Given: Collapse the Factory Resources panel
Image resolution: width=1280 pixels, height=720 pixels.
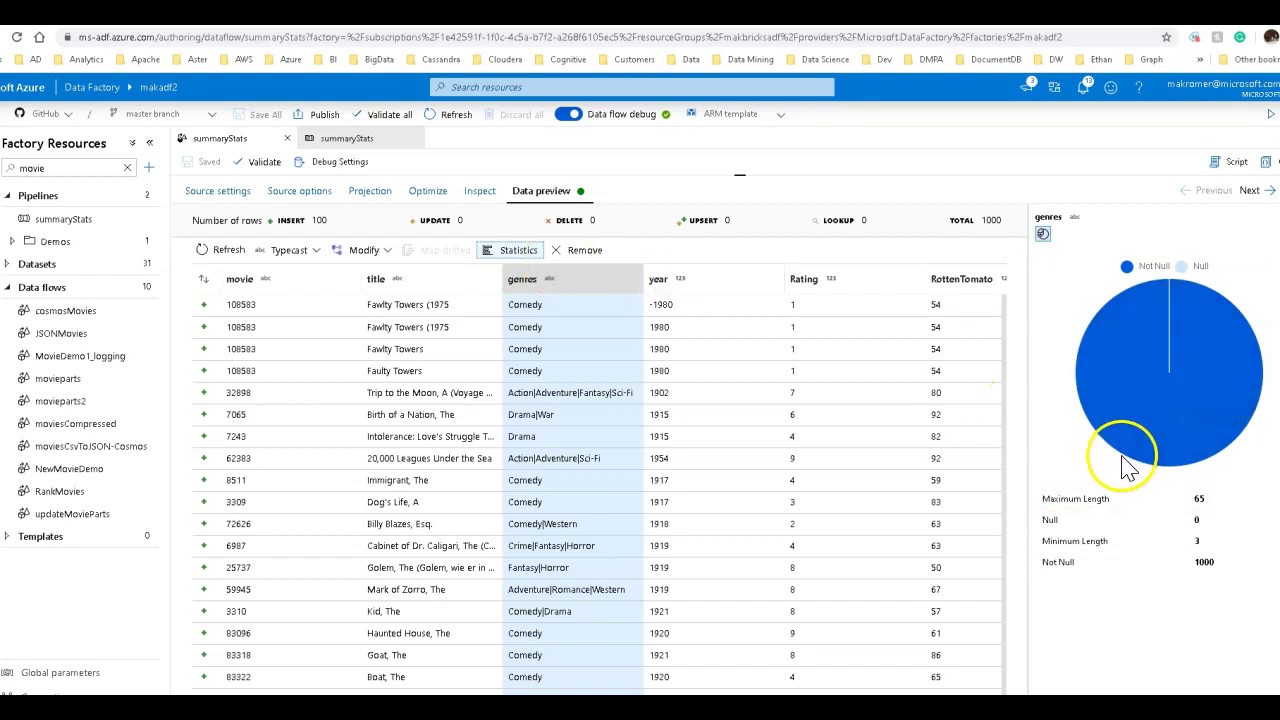Looking at the screenshot, I should coord(150,143).
